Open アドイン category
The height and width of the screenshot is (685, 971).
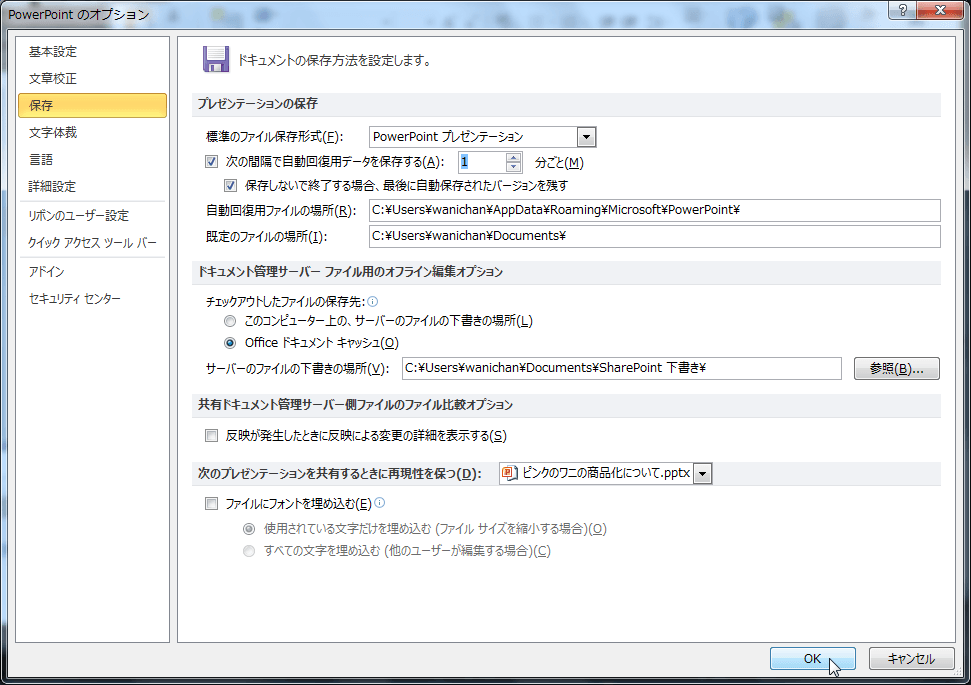click(x=92, y=271)
